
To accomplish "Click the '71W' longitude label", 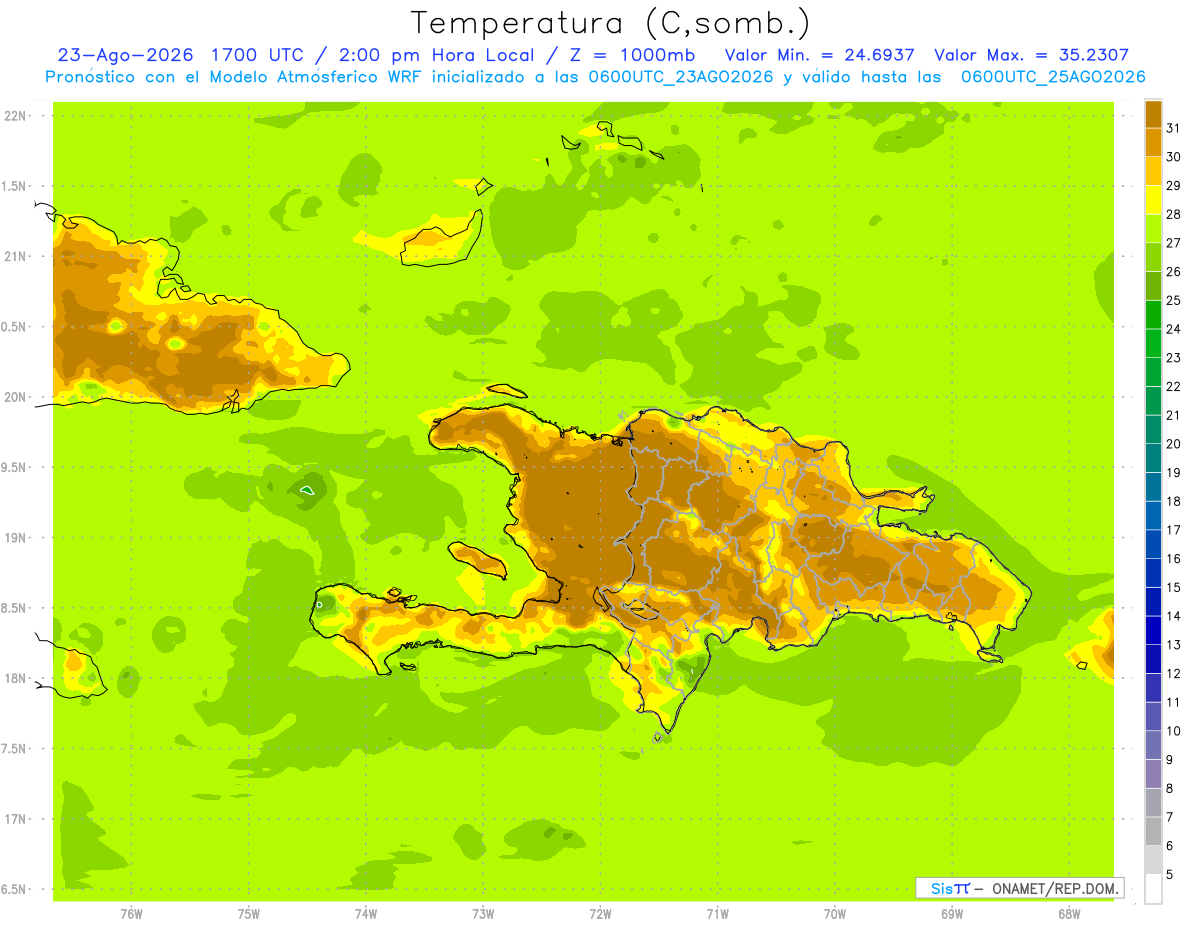I will pyautogui.click(x=717, y=913).
